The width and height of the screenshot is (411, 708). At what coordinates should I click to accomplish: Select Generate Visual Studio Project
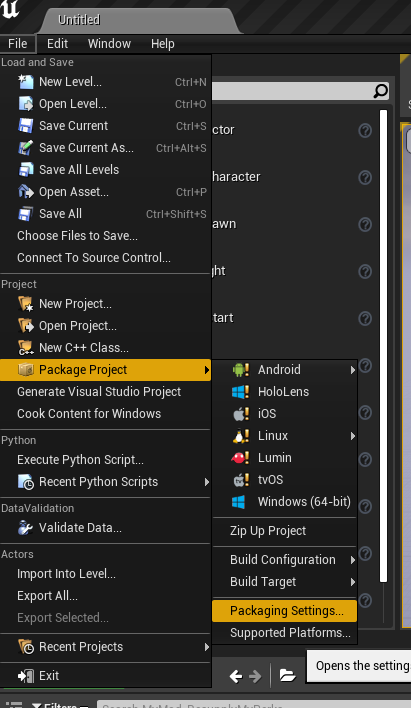tap(106, 392)
